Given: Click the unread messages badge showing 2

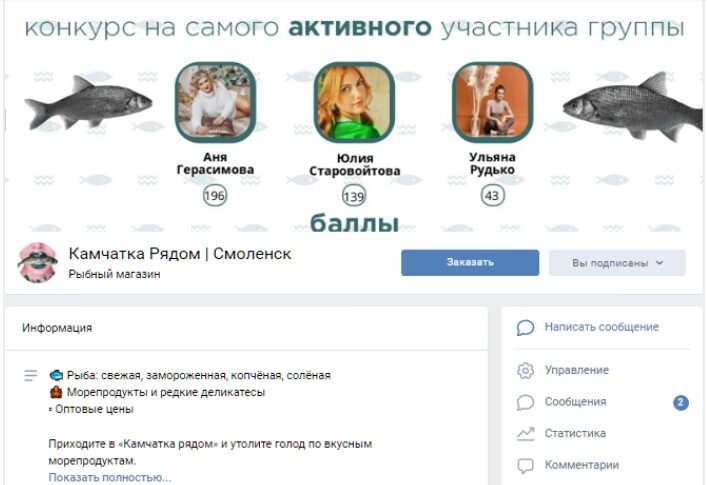Looking at the screenshot, I should pyautogui.click(x=681, y=402).
